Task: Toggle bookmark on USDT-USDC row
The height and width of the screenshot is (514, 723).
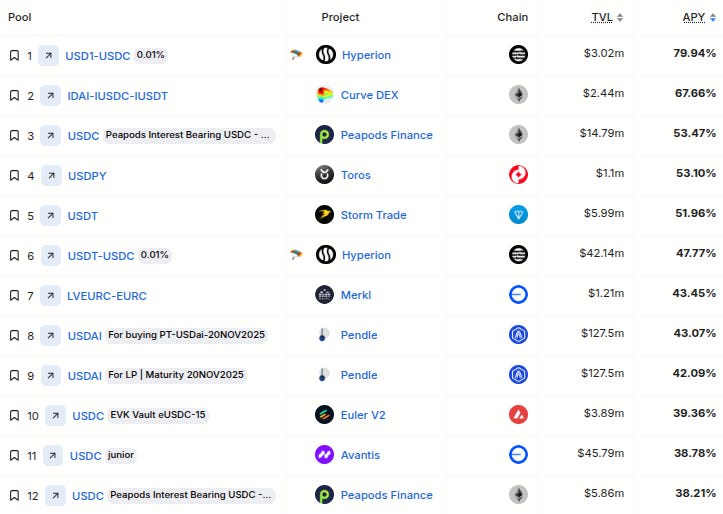Action: click(x=14, y=255)
